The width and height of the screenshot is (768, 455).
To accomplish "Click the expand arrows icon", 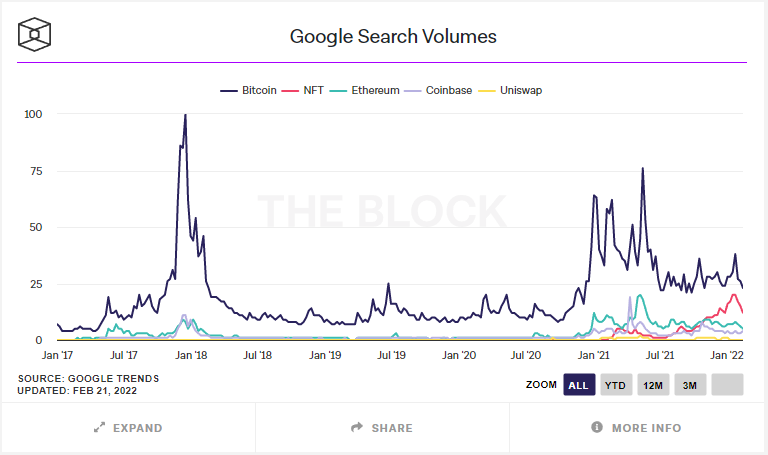I will point(99,428).
